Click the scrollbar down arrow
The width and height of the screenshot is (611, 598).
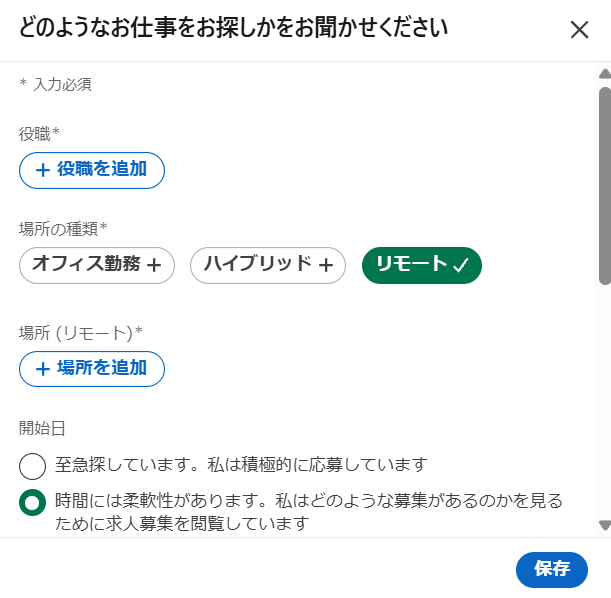click(x=604, y=525)
